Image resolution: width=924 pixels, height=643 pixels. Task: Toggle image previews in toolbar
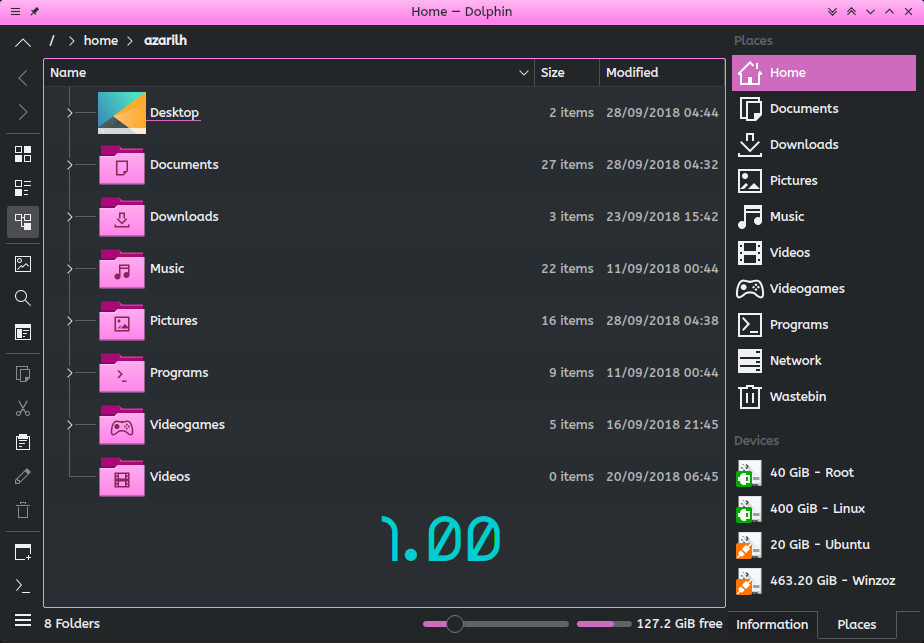(x=23, y=263)
